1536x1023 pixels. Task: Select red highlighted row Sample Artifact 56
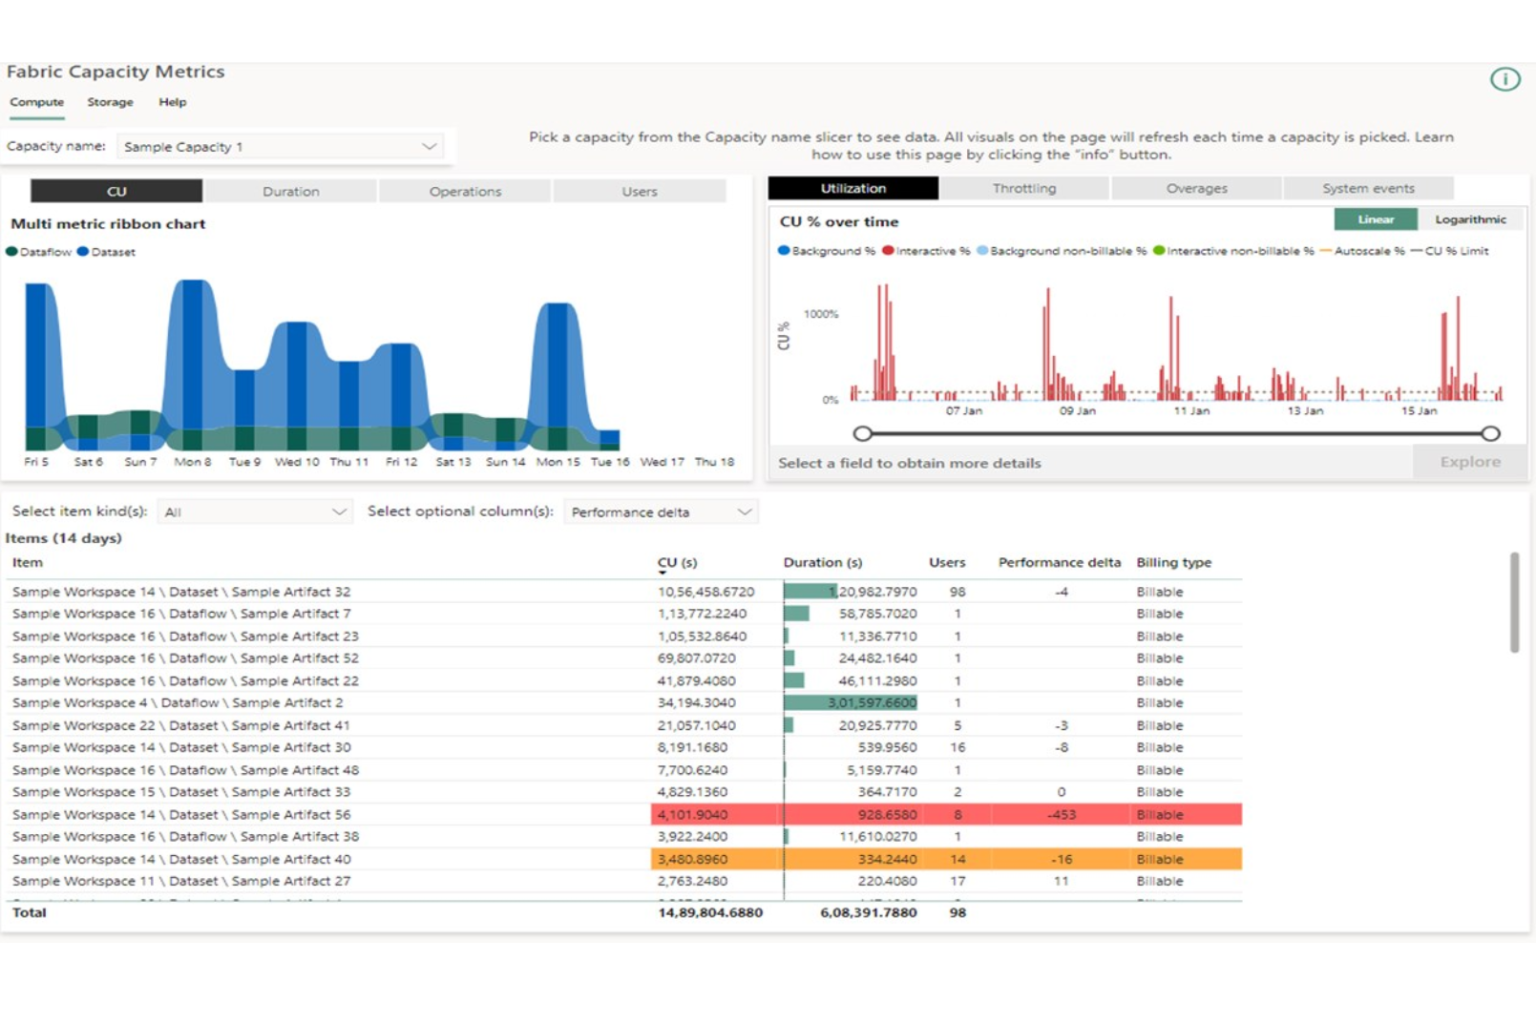[626, 815]
